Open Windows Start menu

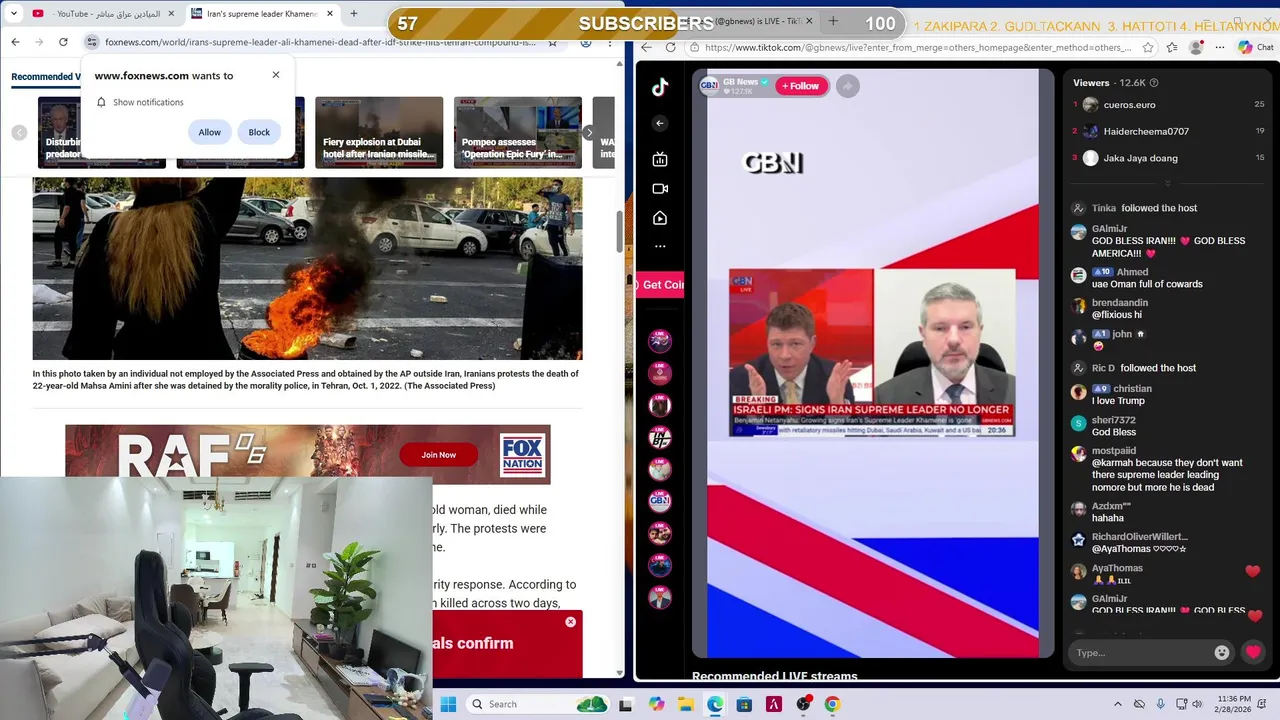coord(448,704)
